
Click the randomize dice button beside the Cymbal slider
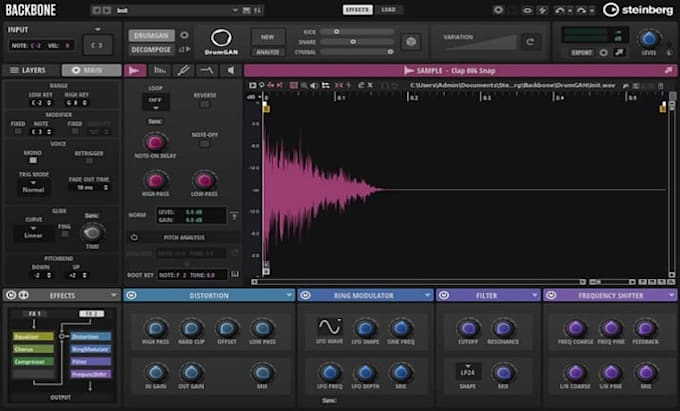pos(411,42)
